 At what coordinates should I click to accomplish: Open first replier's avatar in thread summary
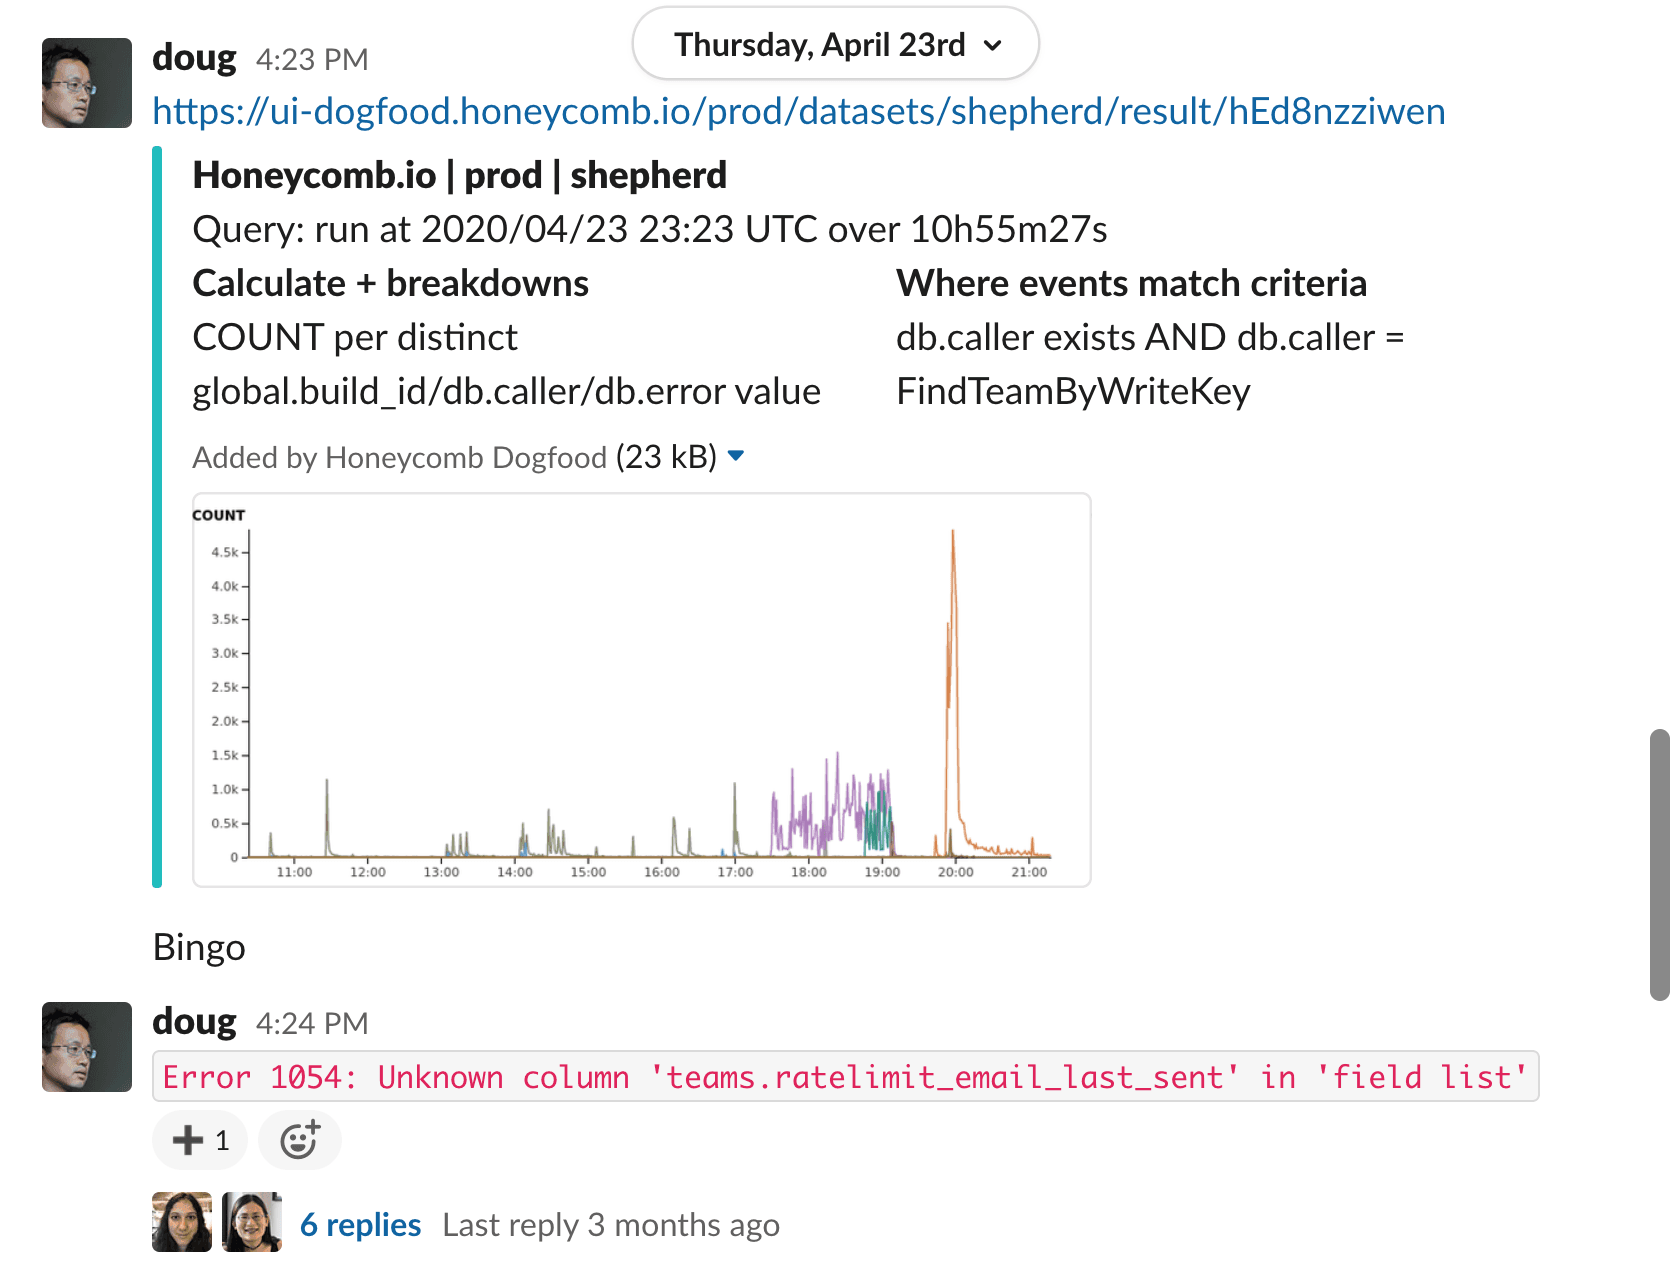point(182,1222)
